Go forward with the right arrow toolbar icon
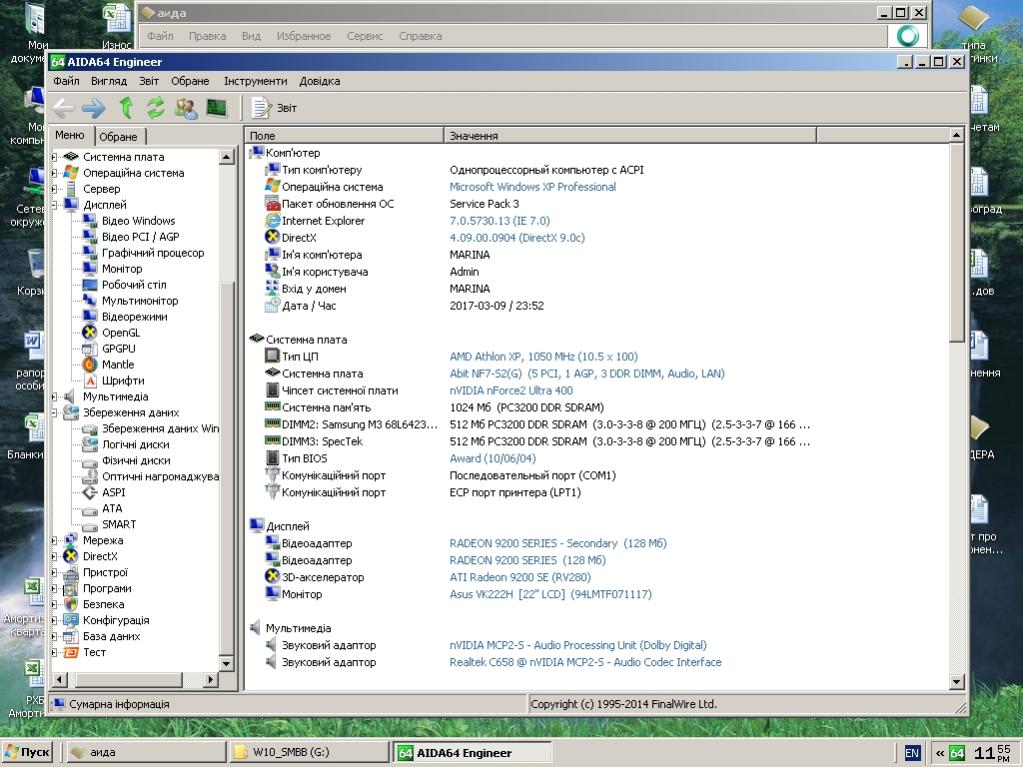 click(93, 108)
